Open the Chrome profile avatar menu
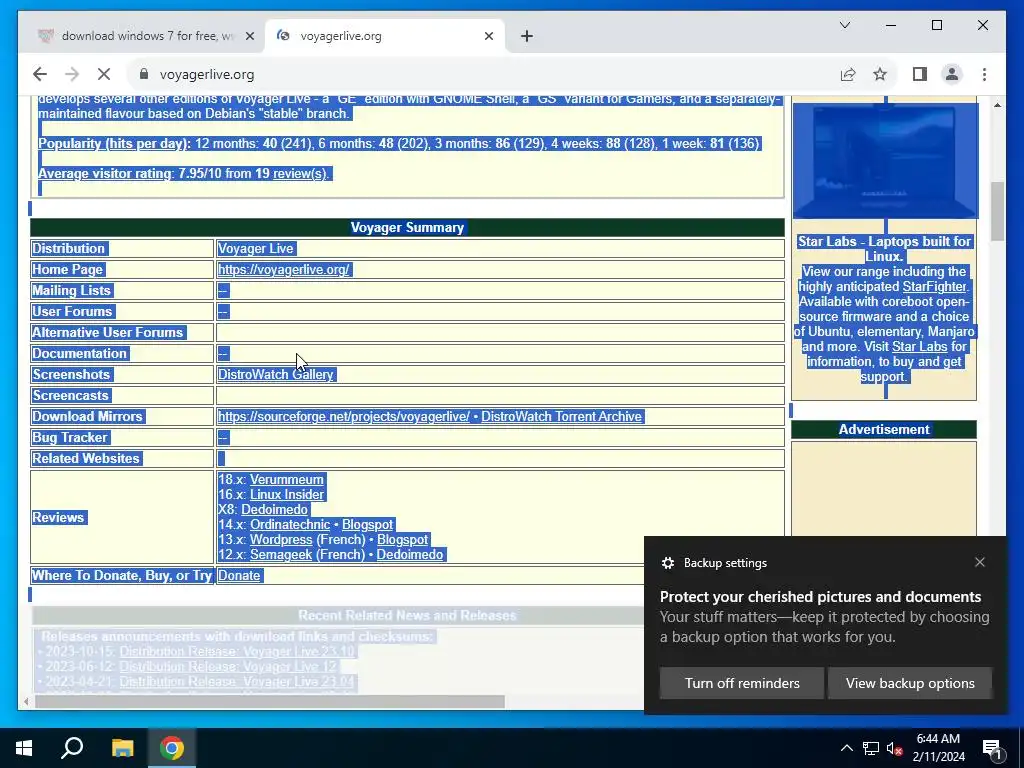 pyautogui.click(x=952, y=74)
